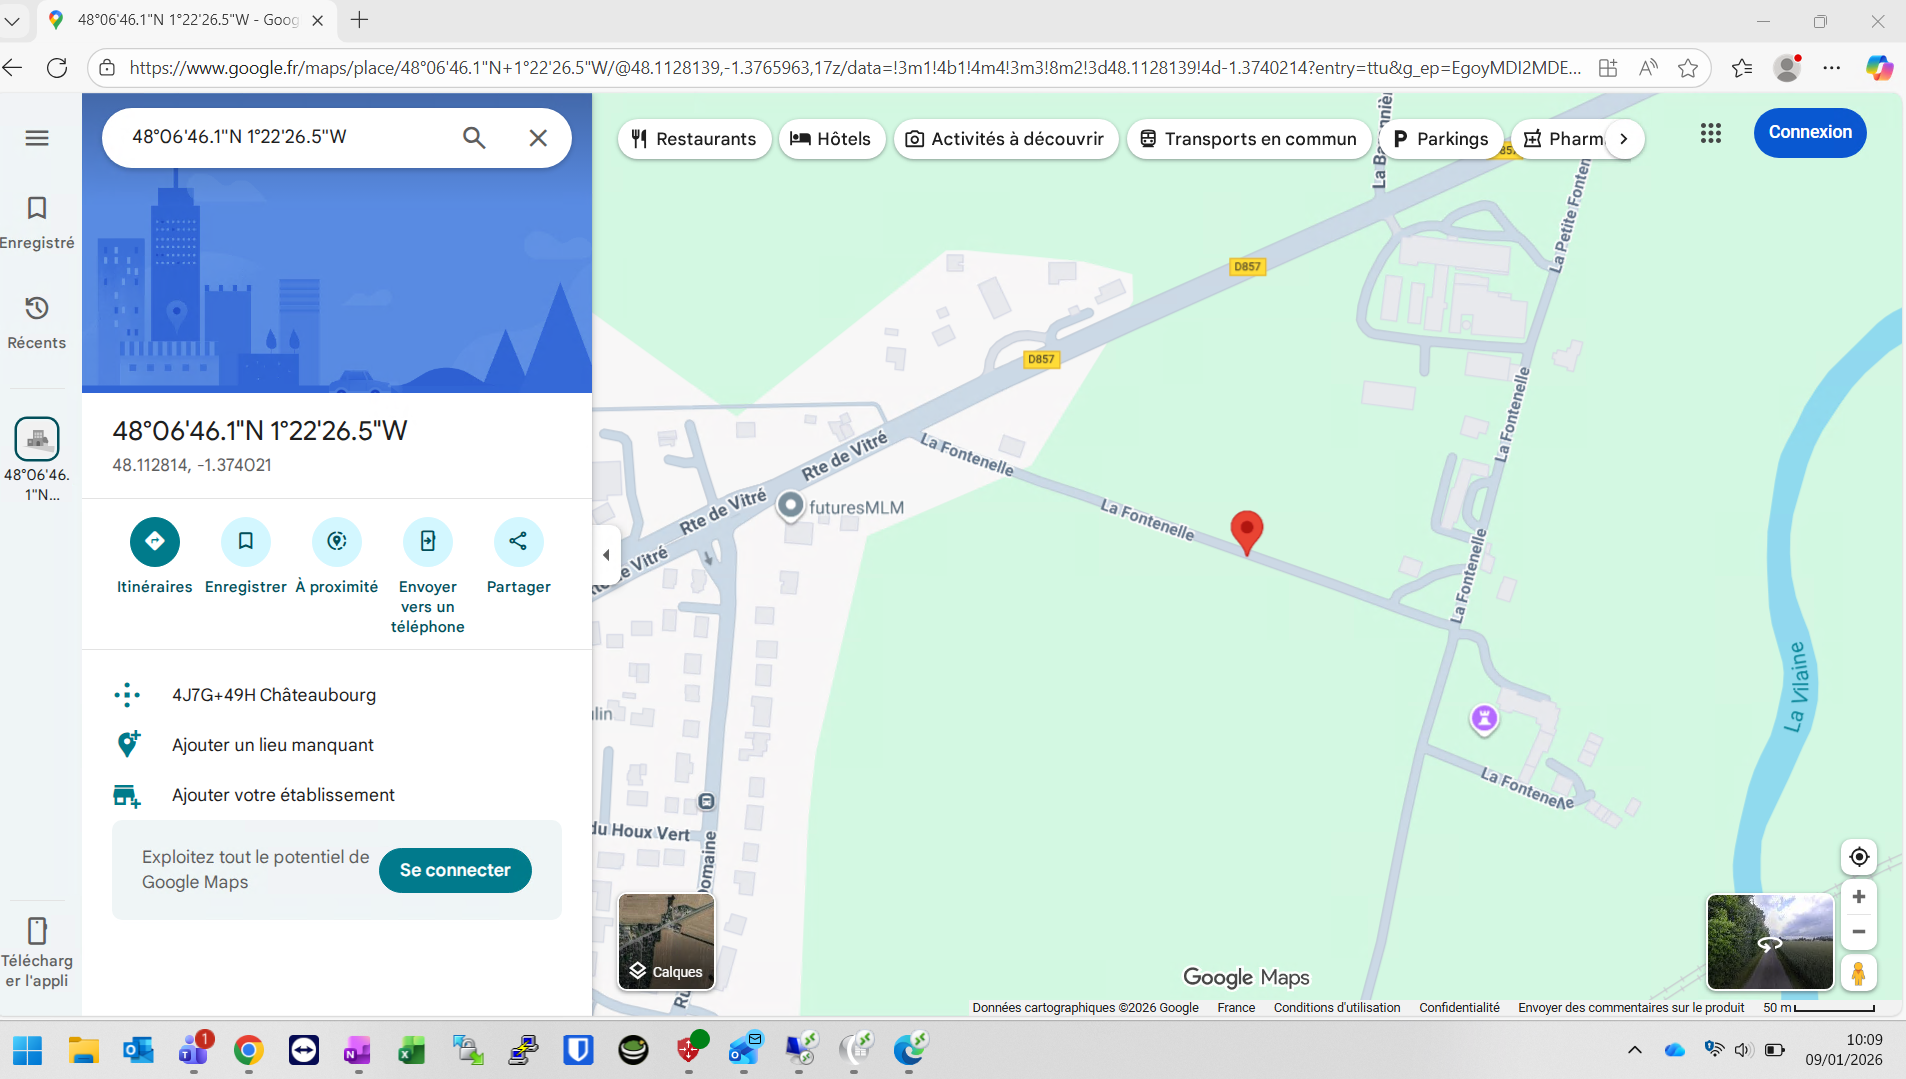
Task: Click the Connexion sign-in button
Action: pyautogui.click(x=1810, y=132)
